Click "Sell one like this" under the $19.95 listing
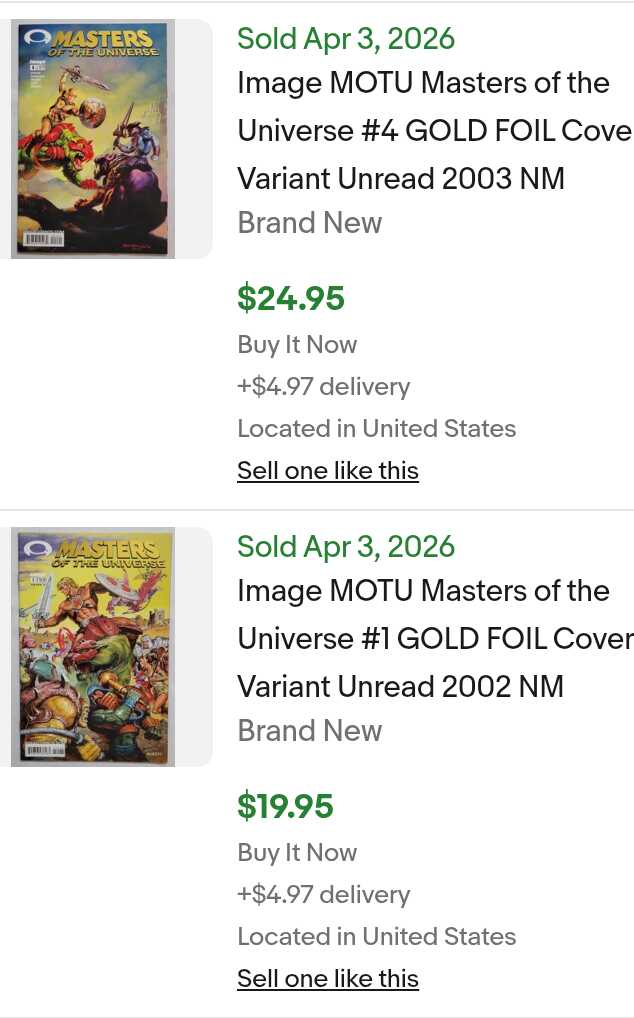 coord(328,978)
